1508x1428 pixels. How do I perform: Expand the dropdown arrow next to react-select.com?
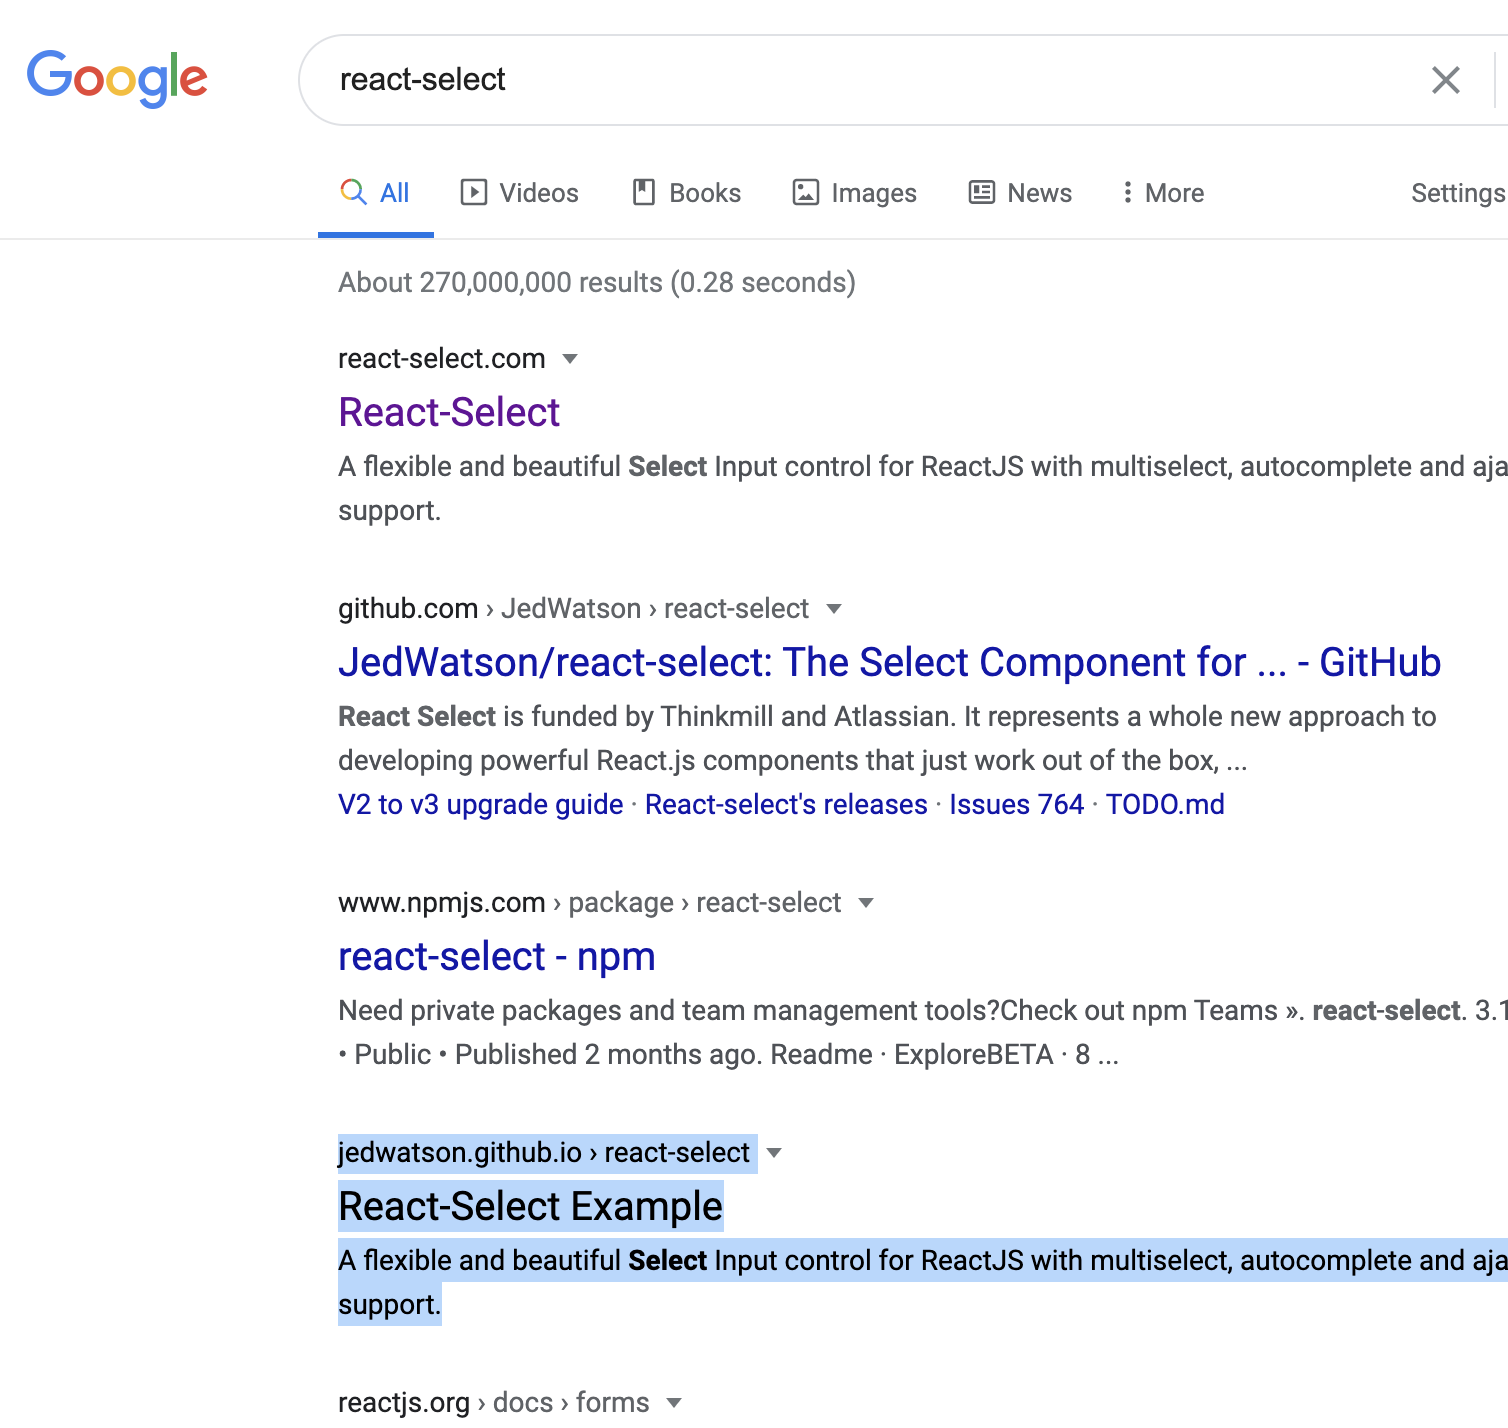(x=569, y=359)
